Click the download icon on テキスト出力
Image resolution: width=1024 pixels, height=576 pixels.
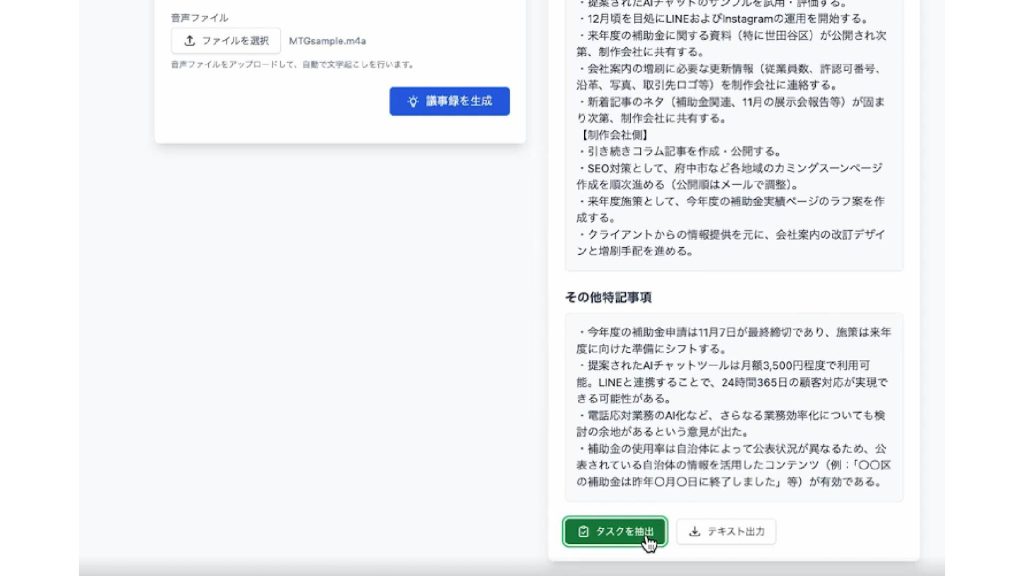[x=695, y=532]
